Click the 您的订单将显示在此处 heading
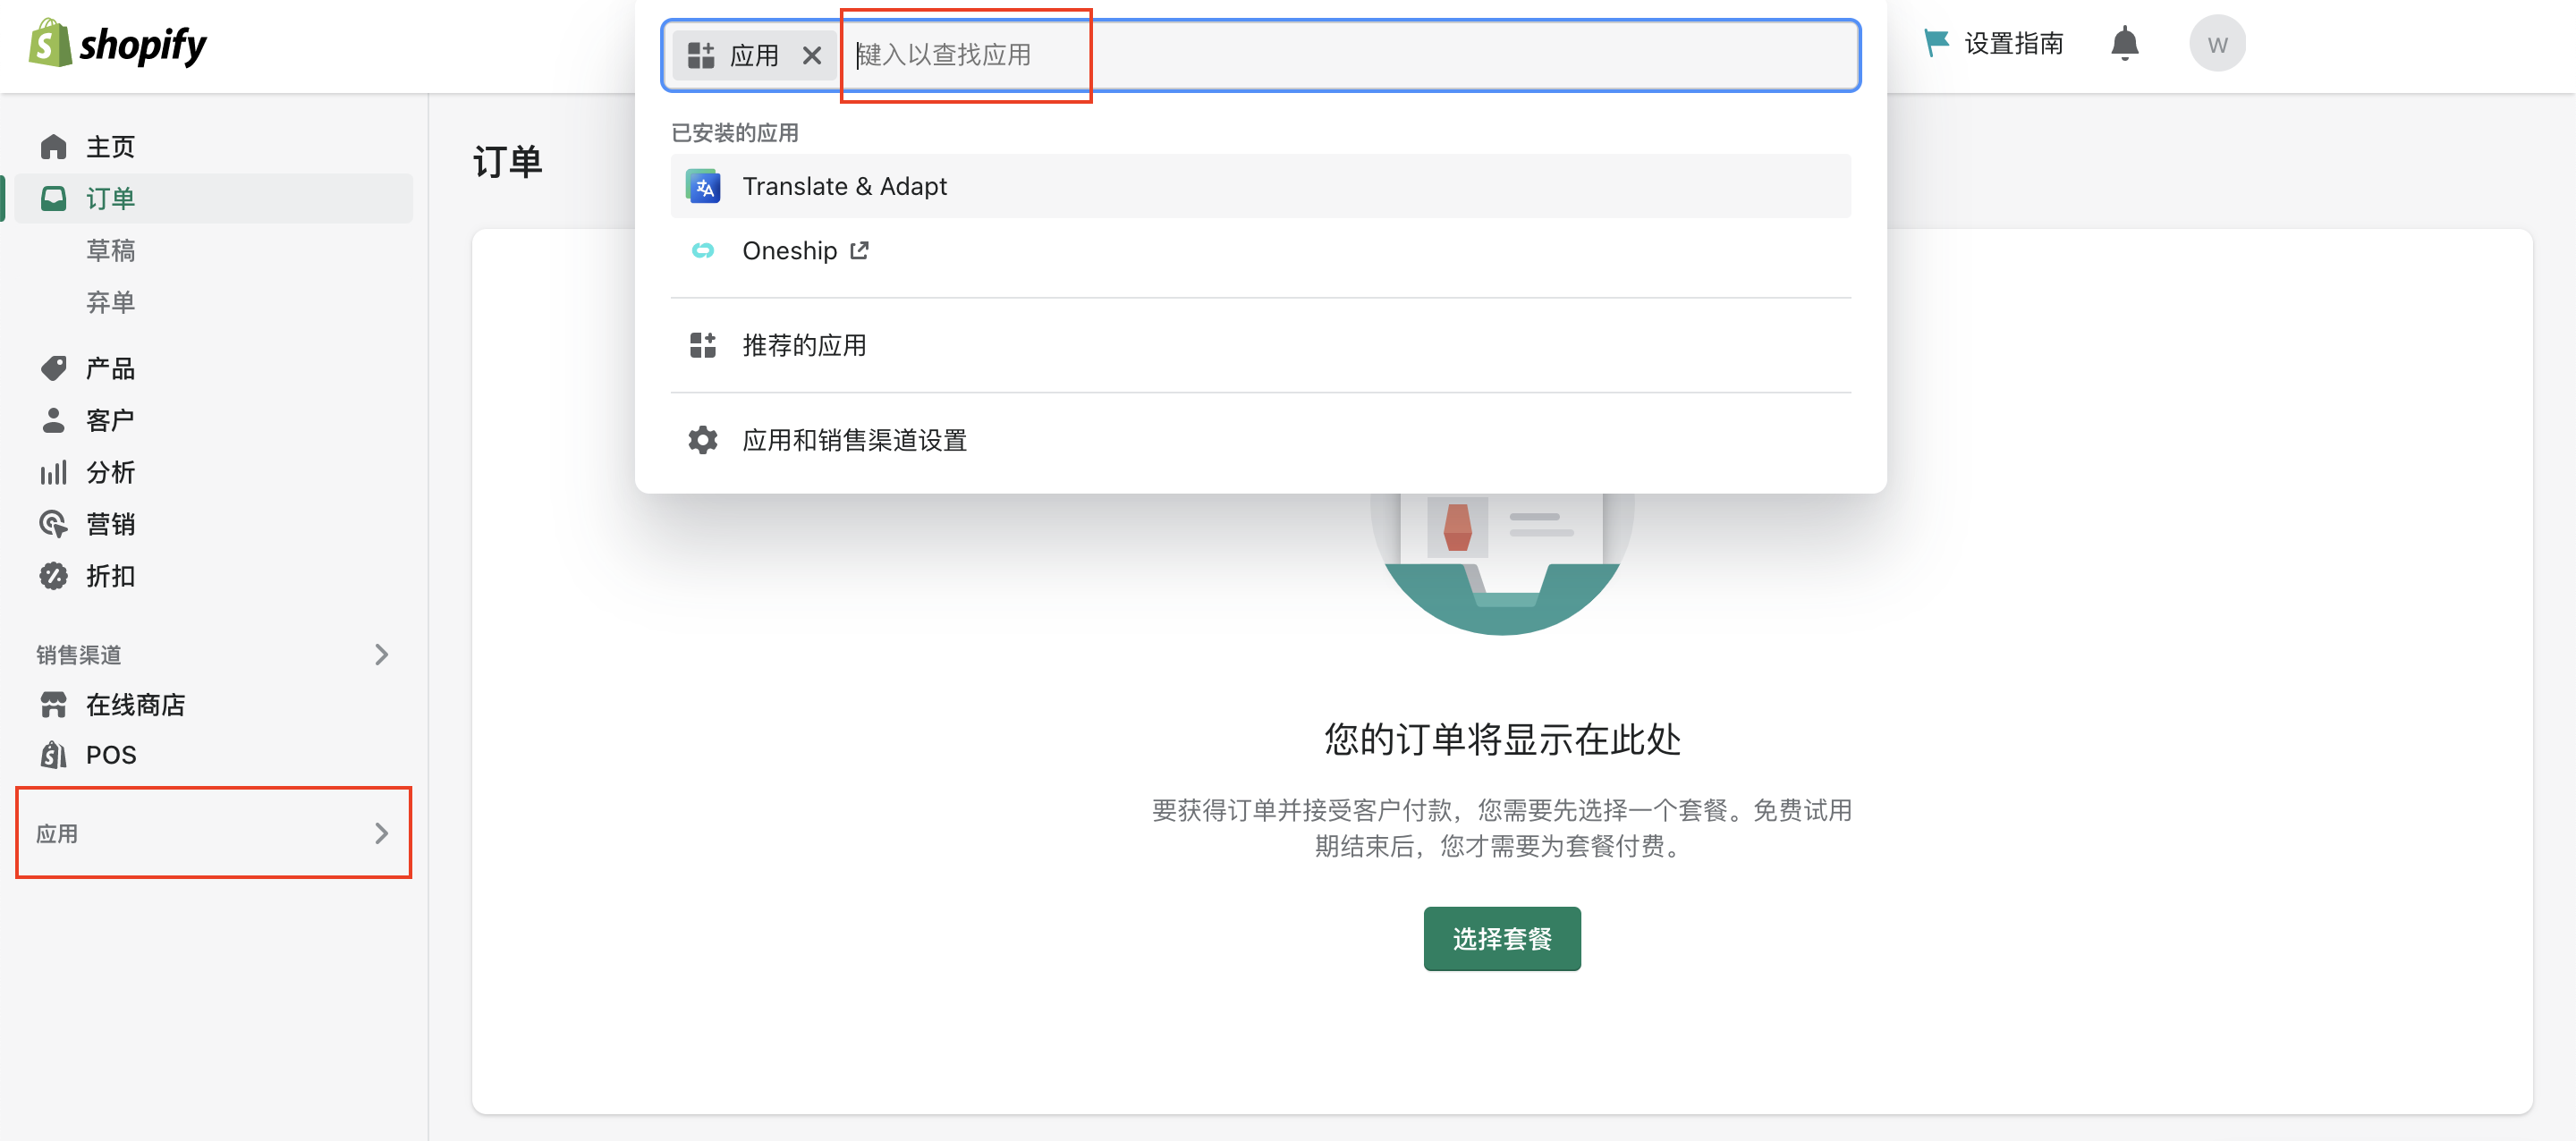Image resolution: width=2576 pixels, height=1141 pixels. [x=1502, y=740]
